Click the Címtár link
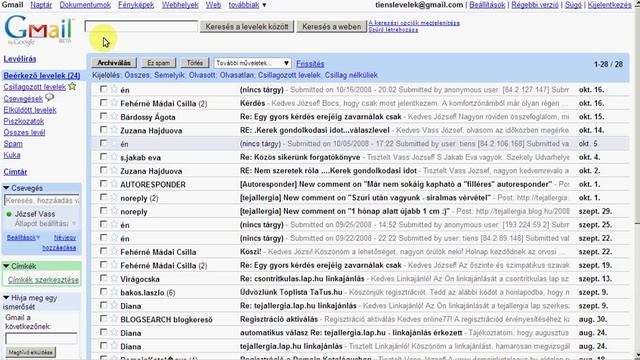640x360 pixels. 15,172
